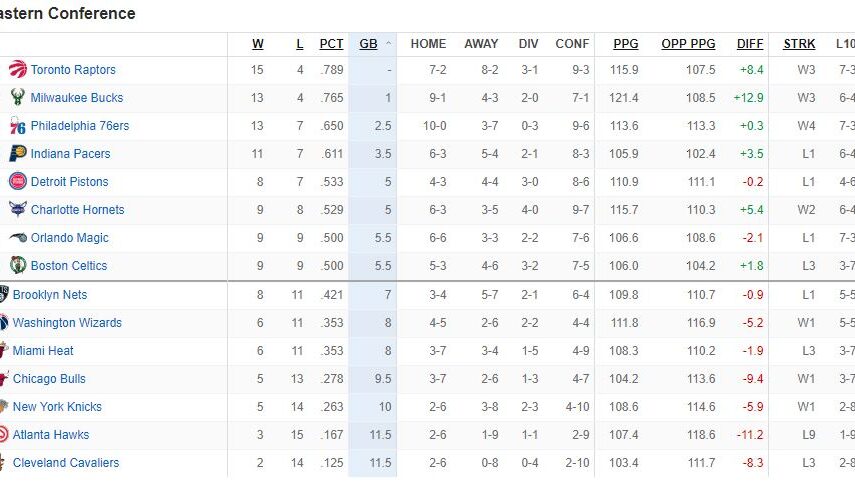Sort by DIFF column header
Image resolution: width=855 pixels, height=482 pixels.
(750, 44)
